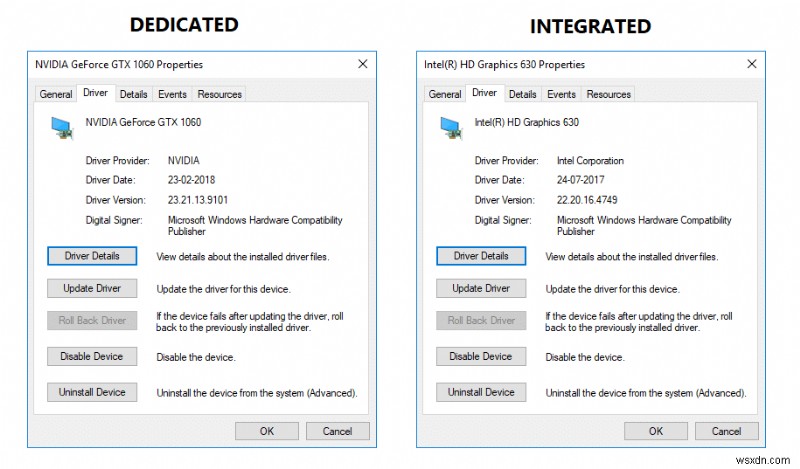The image size is (800, 469).
Task: Click Disable Device in the NVIDIA window
Action: (x=92, y=356)
